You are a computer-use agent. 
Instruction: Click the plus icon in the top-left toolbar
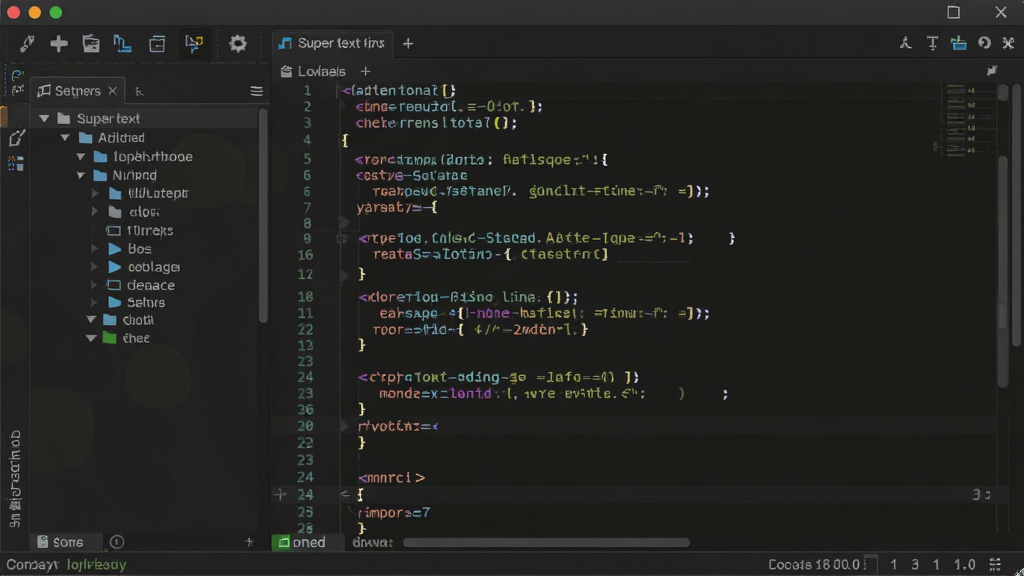(59, 44)
